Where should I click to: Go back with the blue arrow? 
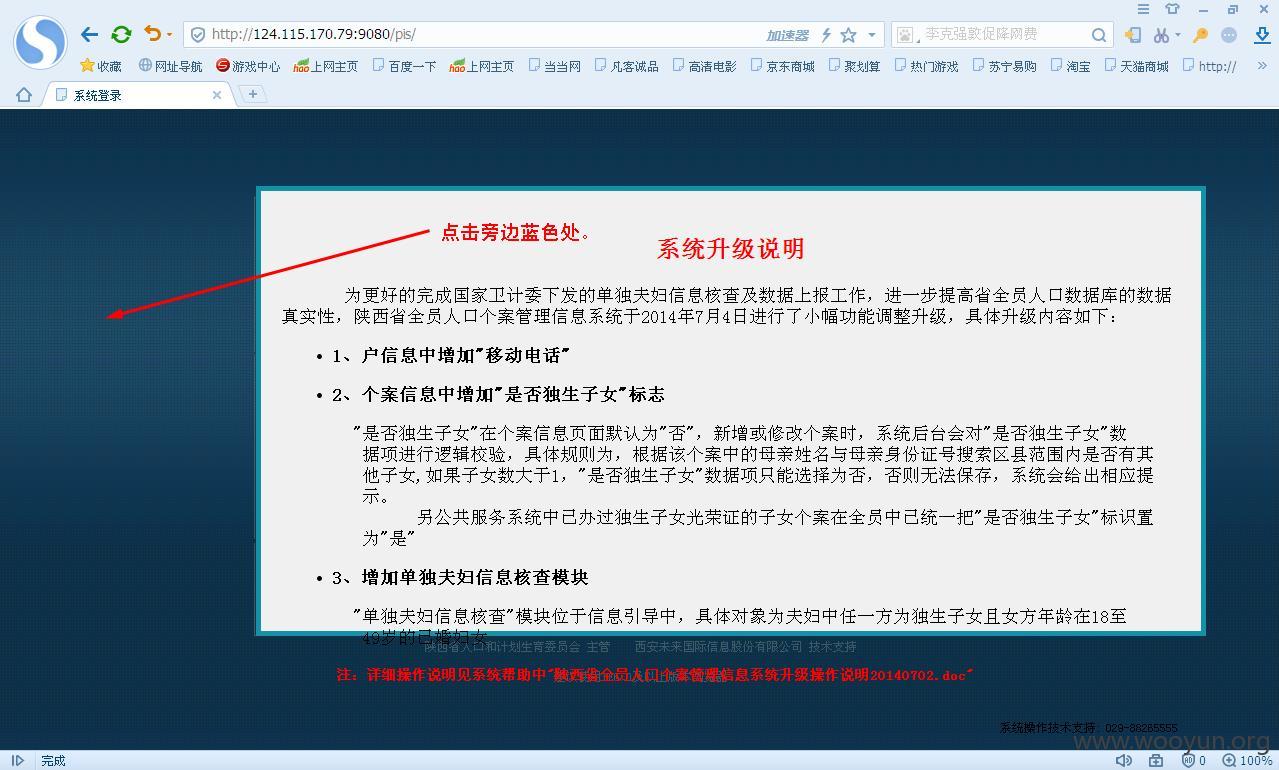point(90,34)
